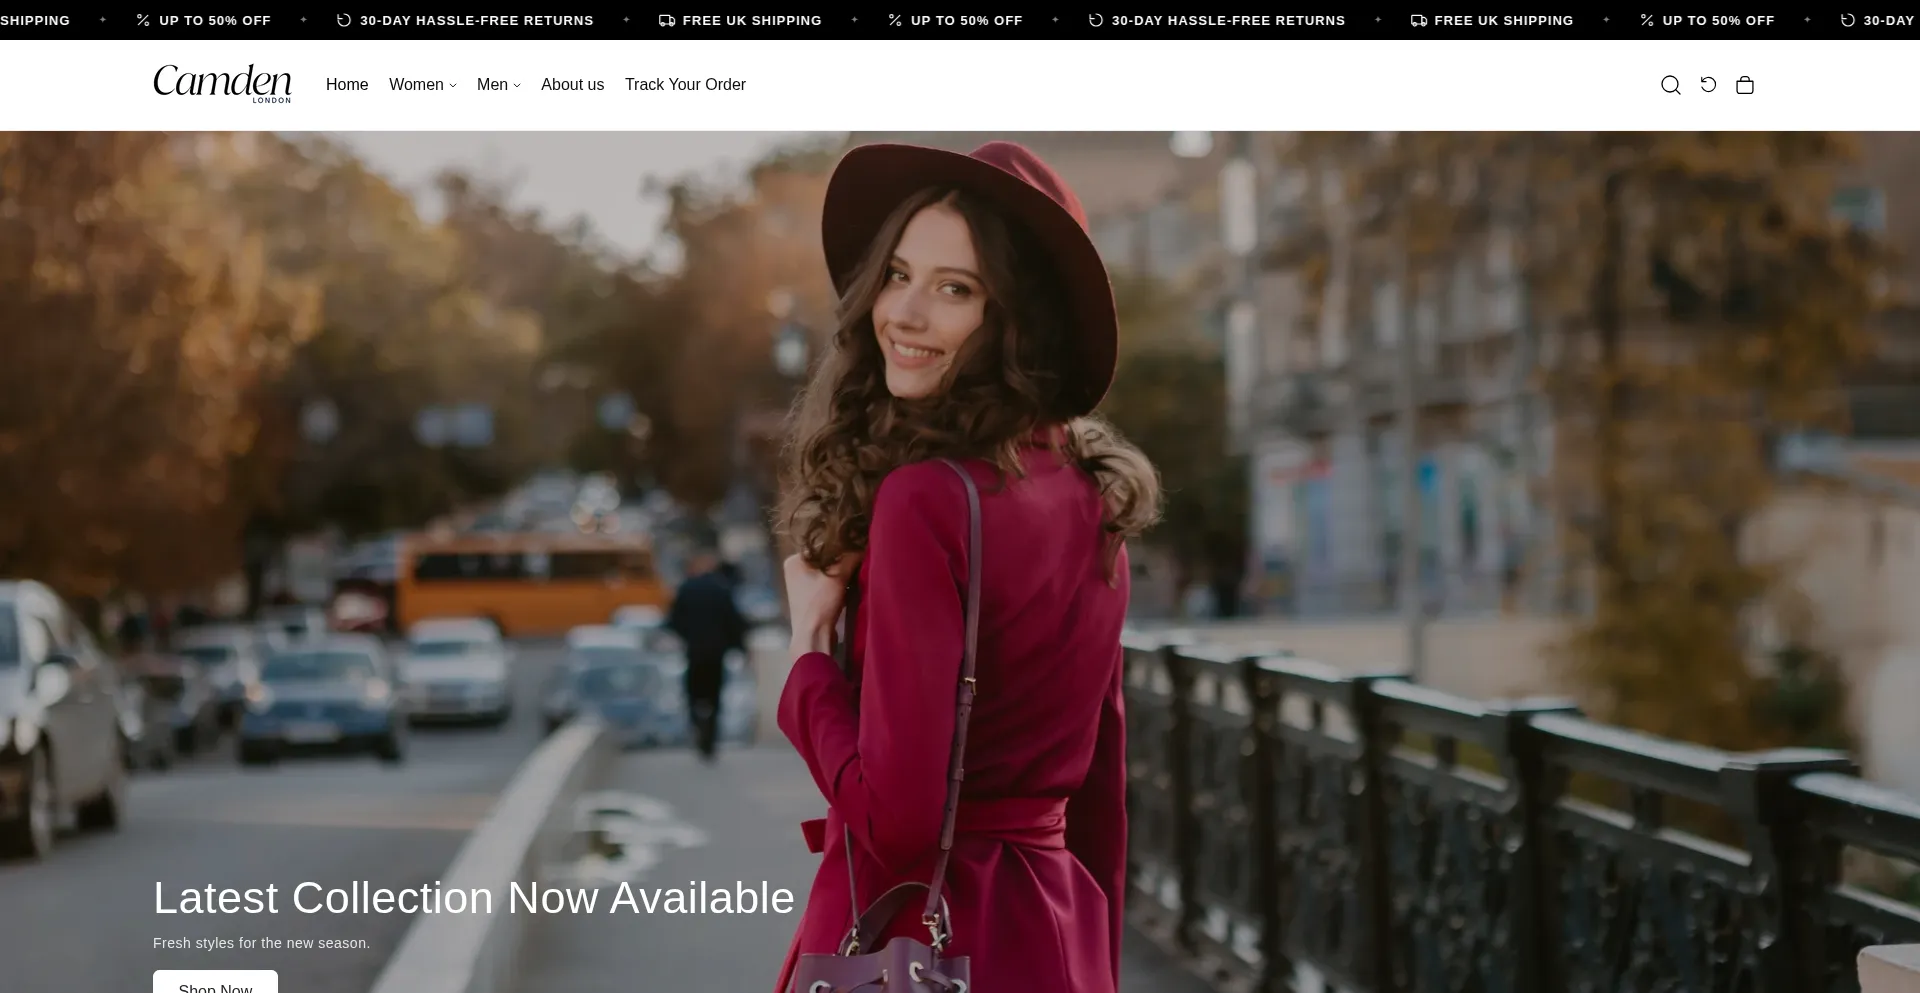Select Track Your Order in navigation
Image resolution: width=1920 pixels, height=993 pixels.
(x=685, y=85)
